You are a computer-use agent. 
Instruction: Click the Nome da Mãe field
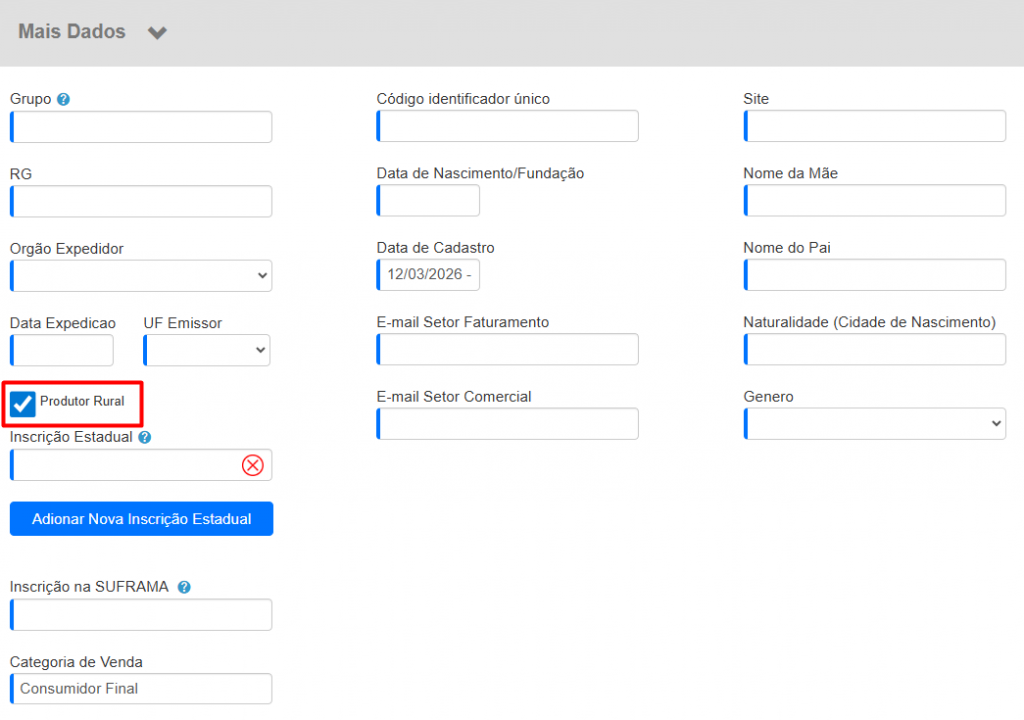coord(875,201)
